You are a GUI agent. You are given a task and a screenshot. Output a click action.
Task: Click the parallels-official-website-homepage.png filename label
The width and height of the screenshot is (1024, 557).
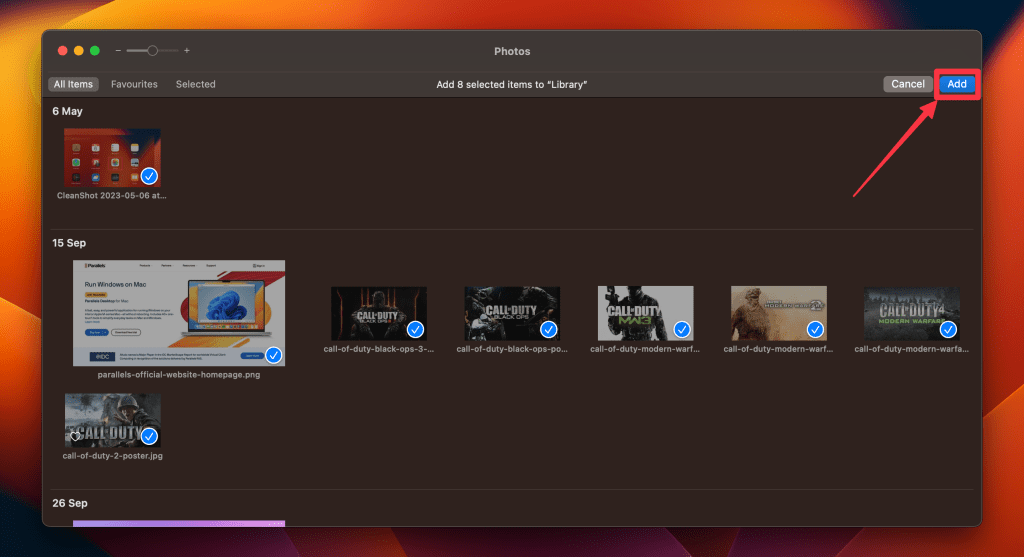[x=178, y=375]
